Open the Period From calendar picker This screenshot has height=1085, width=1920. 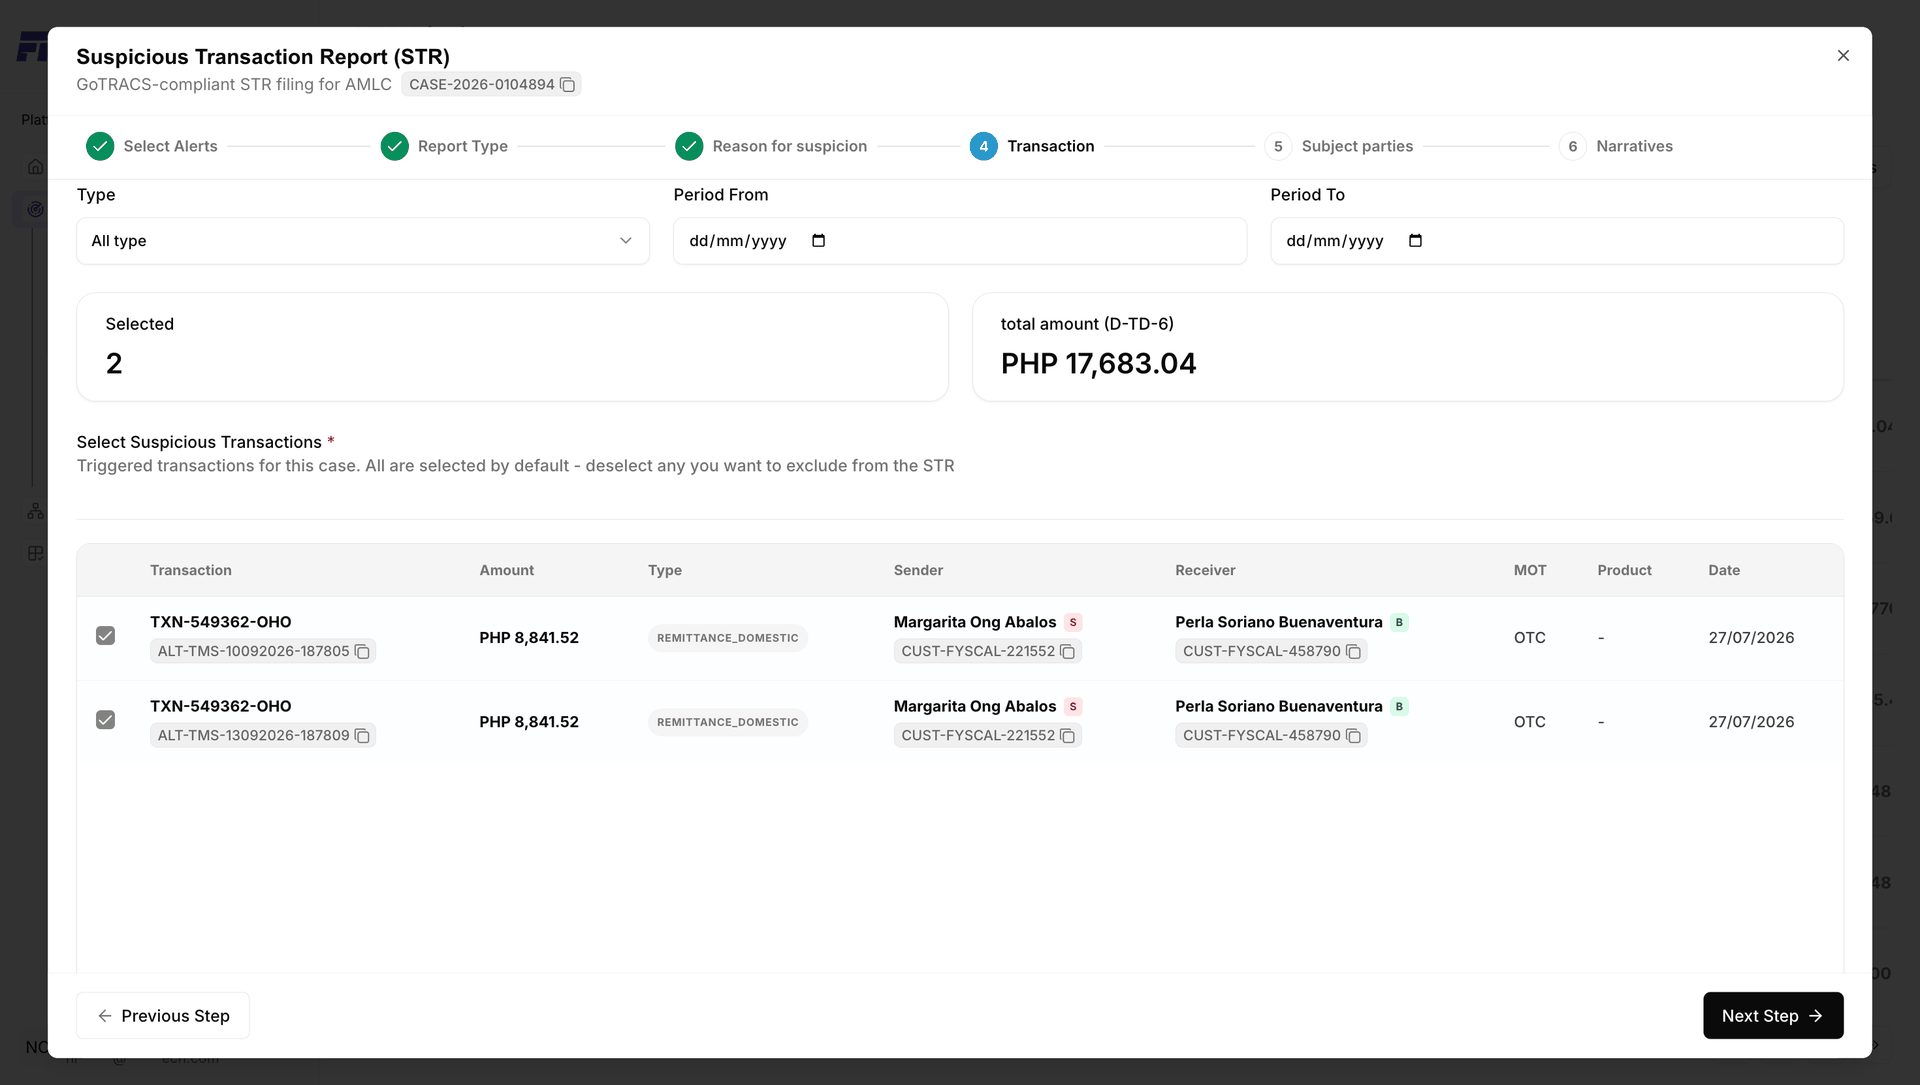pos(818,241)
